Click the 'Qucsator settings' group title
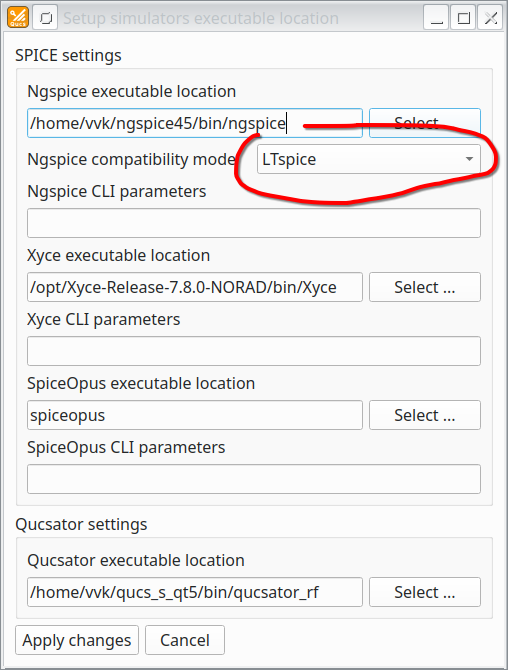Viewport: 508px width, 670px height. [x=81, y=524]
